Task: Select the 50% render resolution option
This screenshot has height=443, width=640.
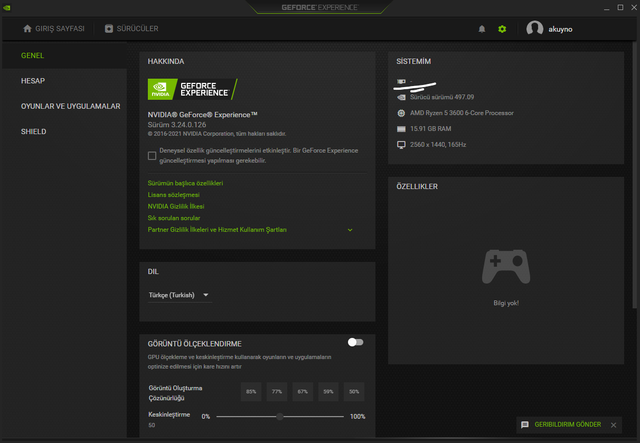Action: 354,390
